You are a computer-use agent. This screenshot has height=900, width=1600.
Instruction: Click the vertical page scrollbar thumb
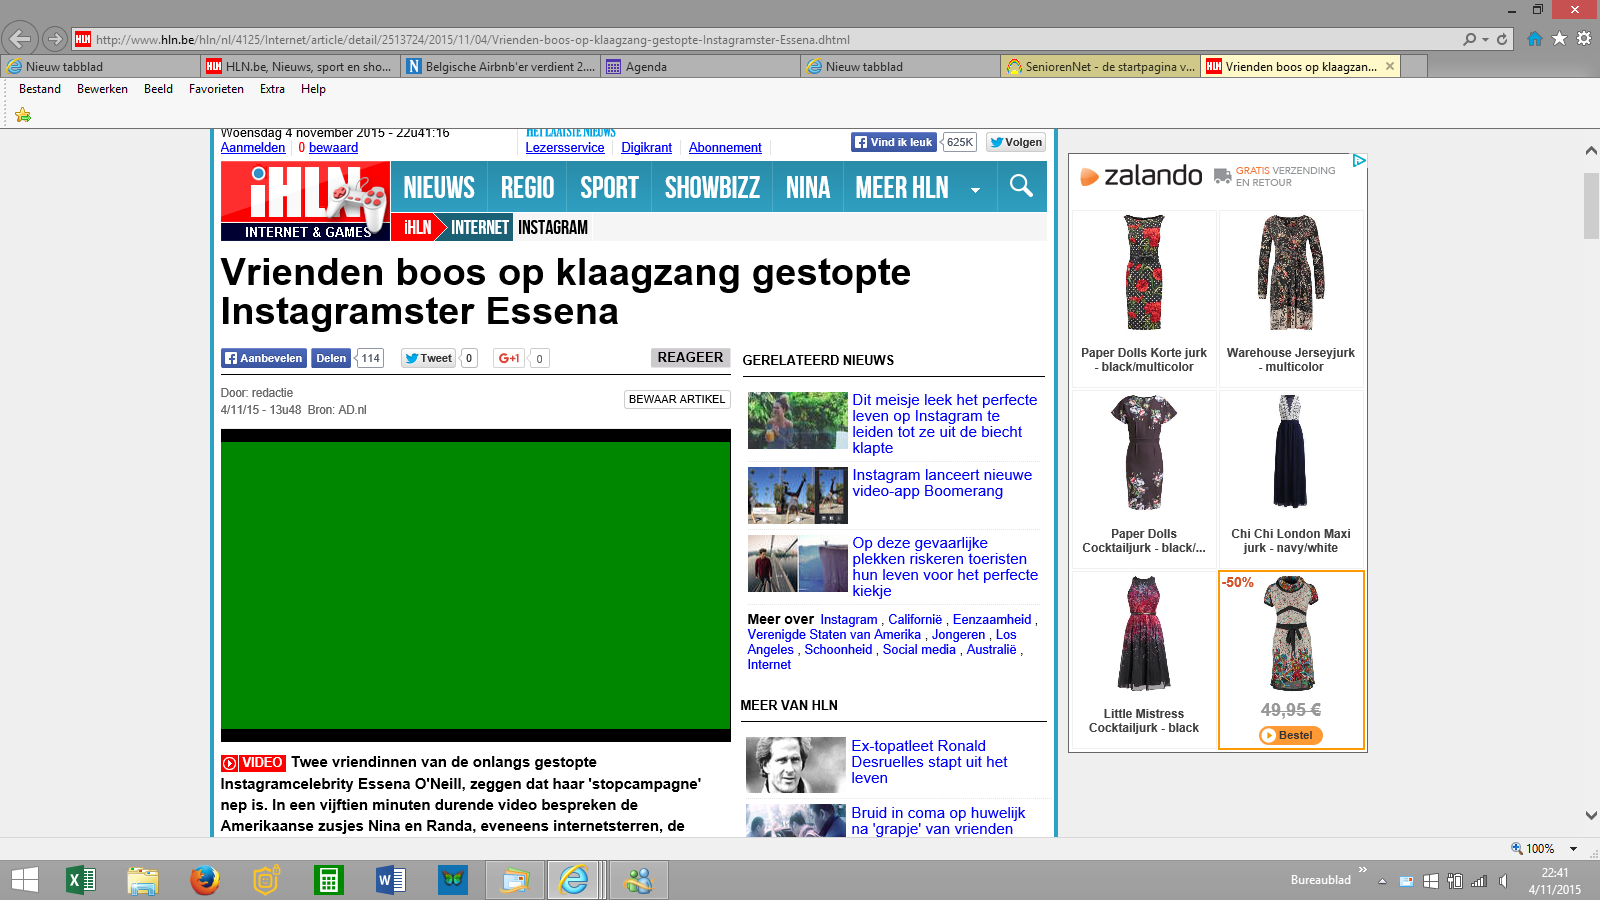point(1591,205)
